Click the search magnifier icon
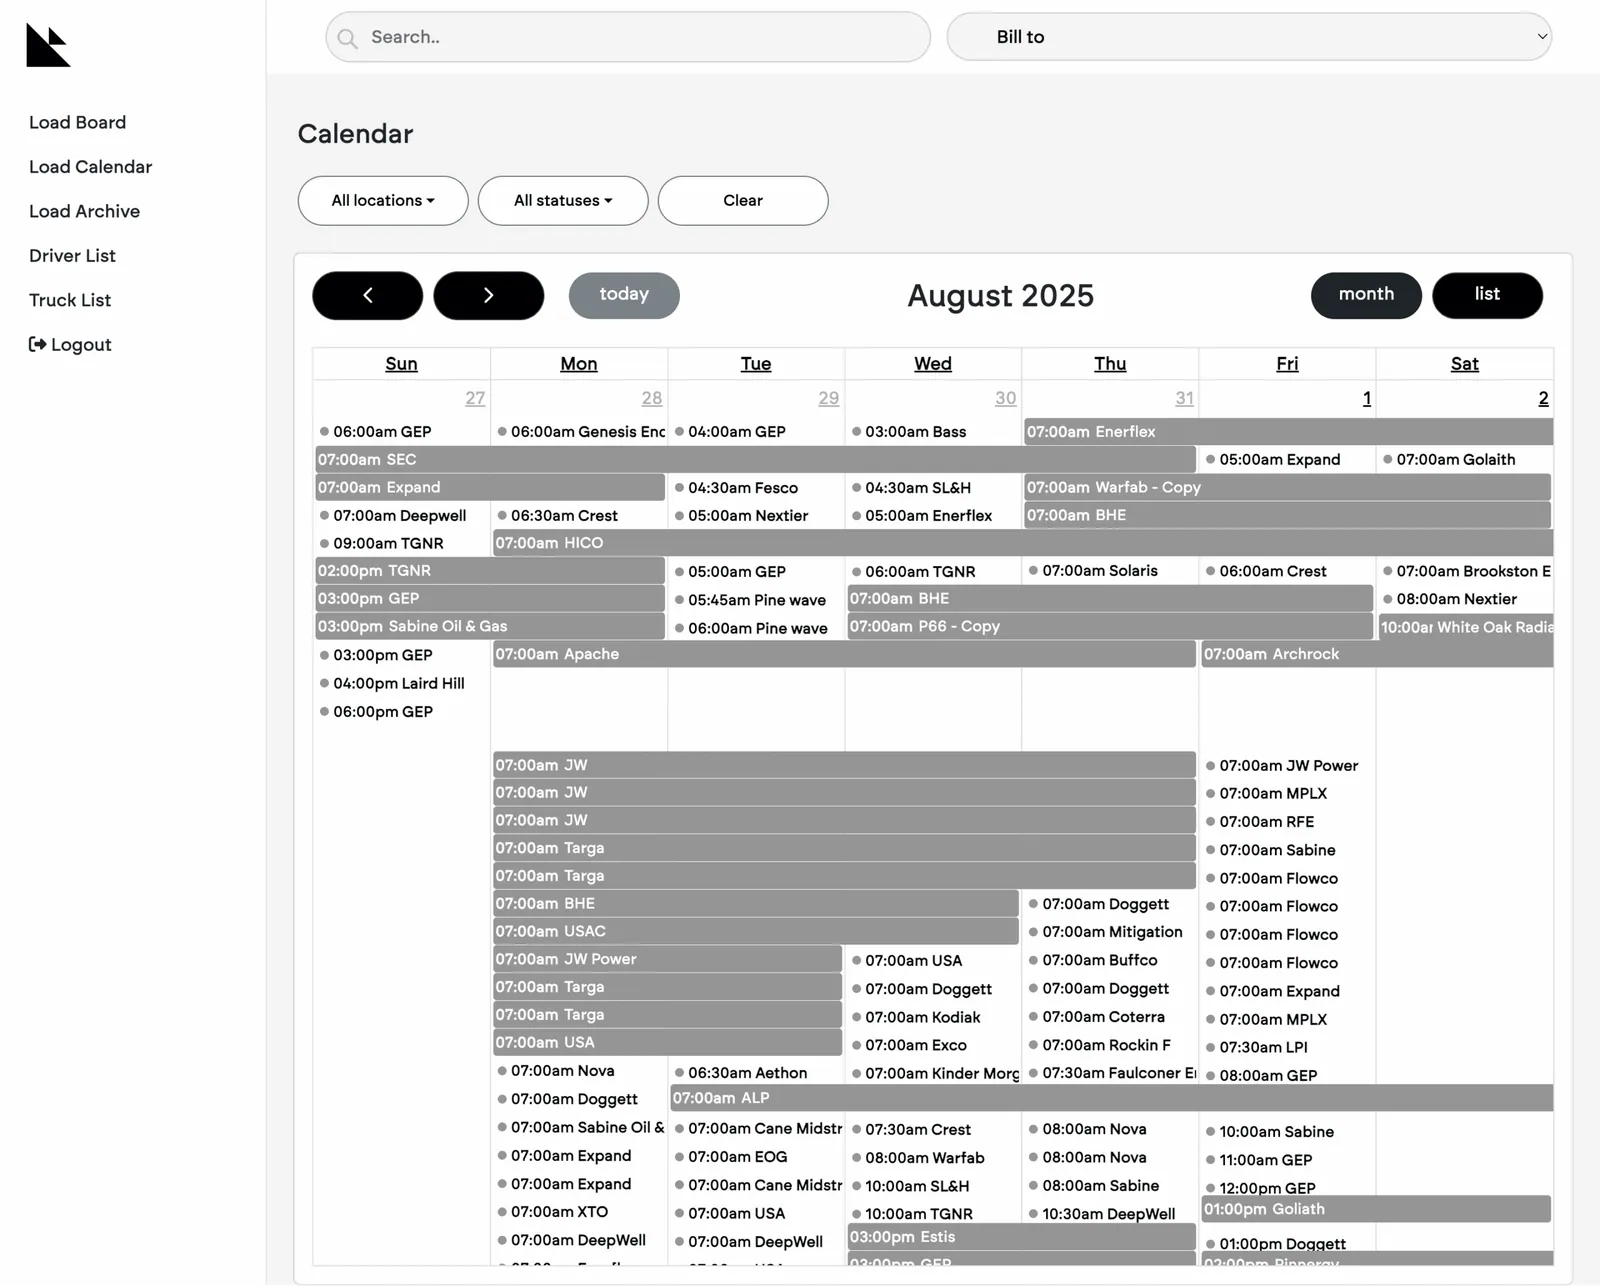The image size is (1600, 1286). point(347,38)
